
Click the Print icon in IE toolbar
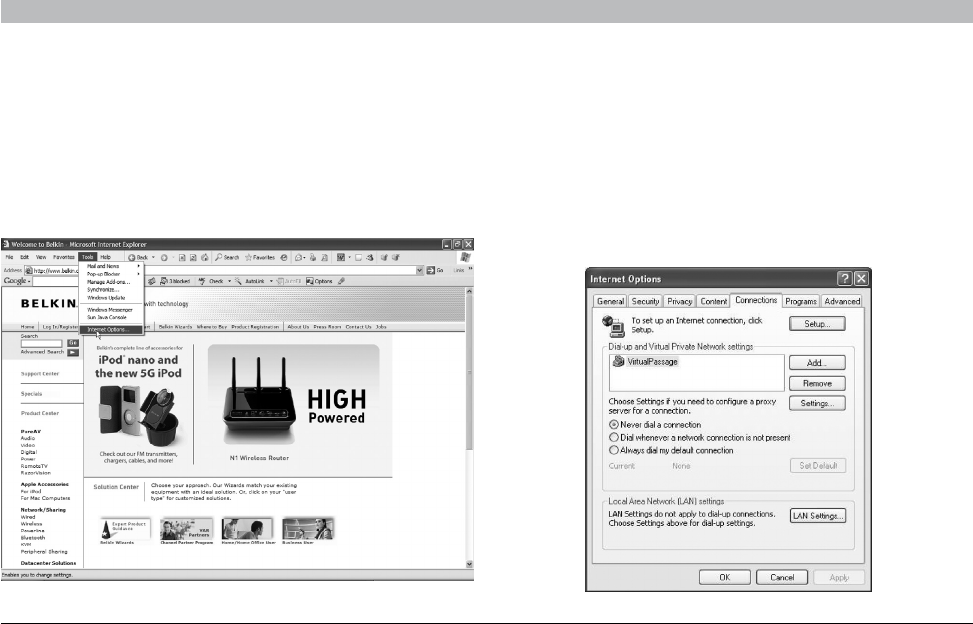[x=313, y=257]
